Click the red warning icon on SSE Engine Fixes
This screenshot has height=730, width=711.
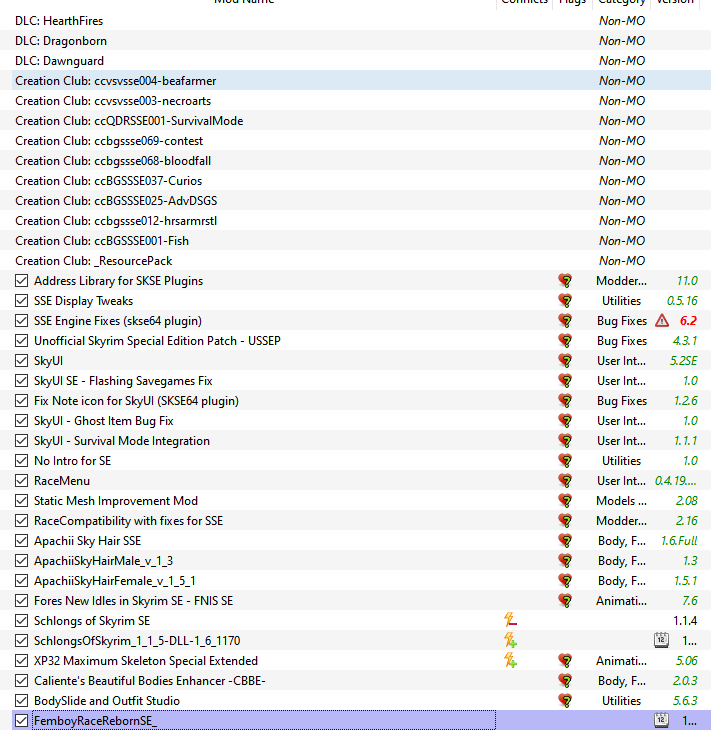pos(662,321)
